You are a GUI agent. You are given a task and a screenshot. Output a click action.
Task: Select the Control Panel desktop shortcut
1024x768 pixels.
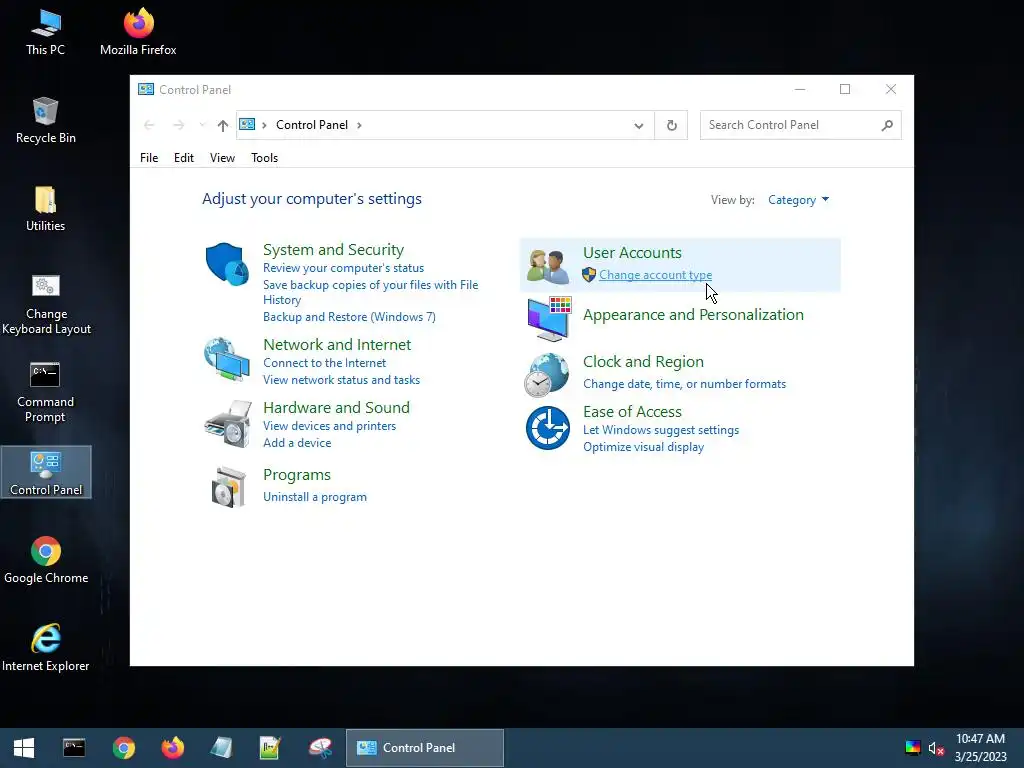click(46, 472)
